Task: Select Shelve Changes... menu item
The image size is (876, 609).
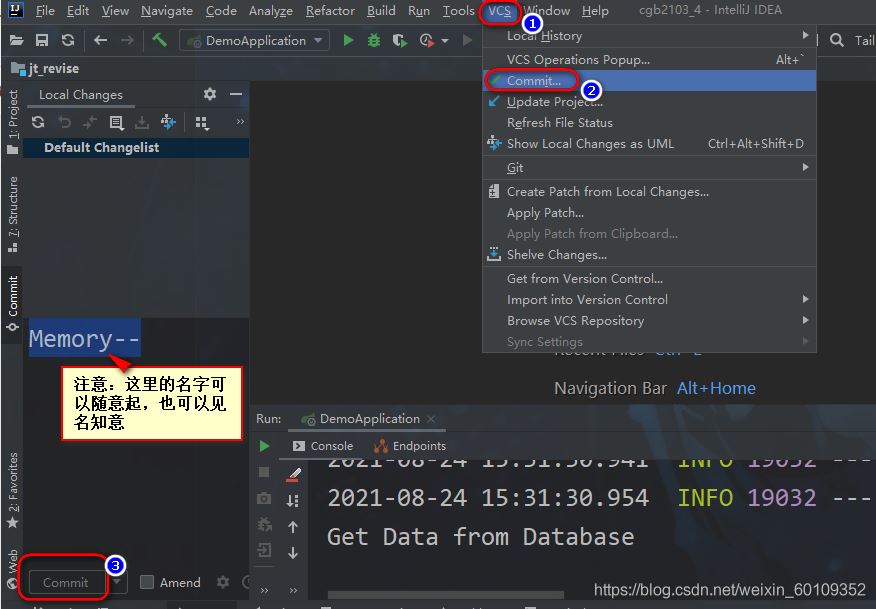Action: pyautogui.click(x=649, y=255)
